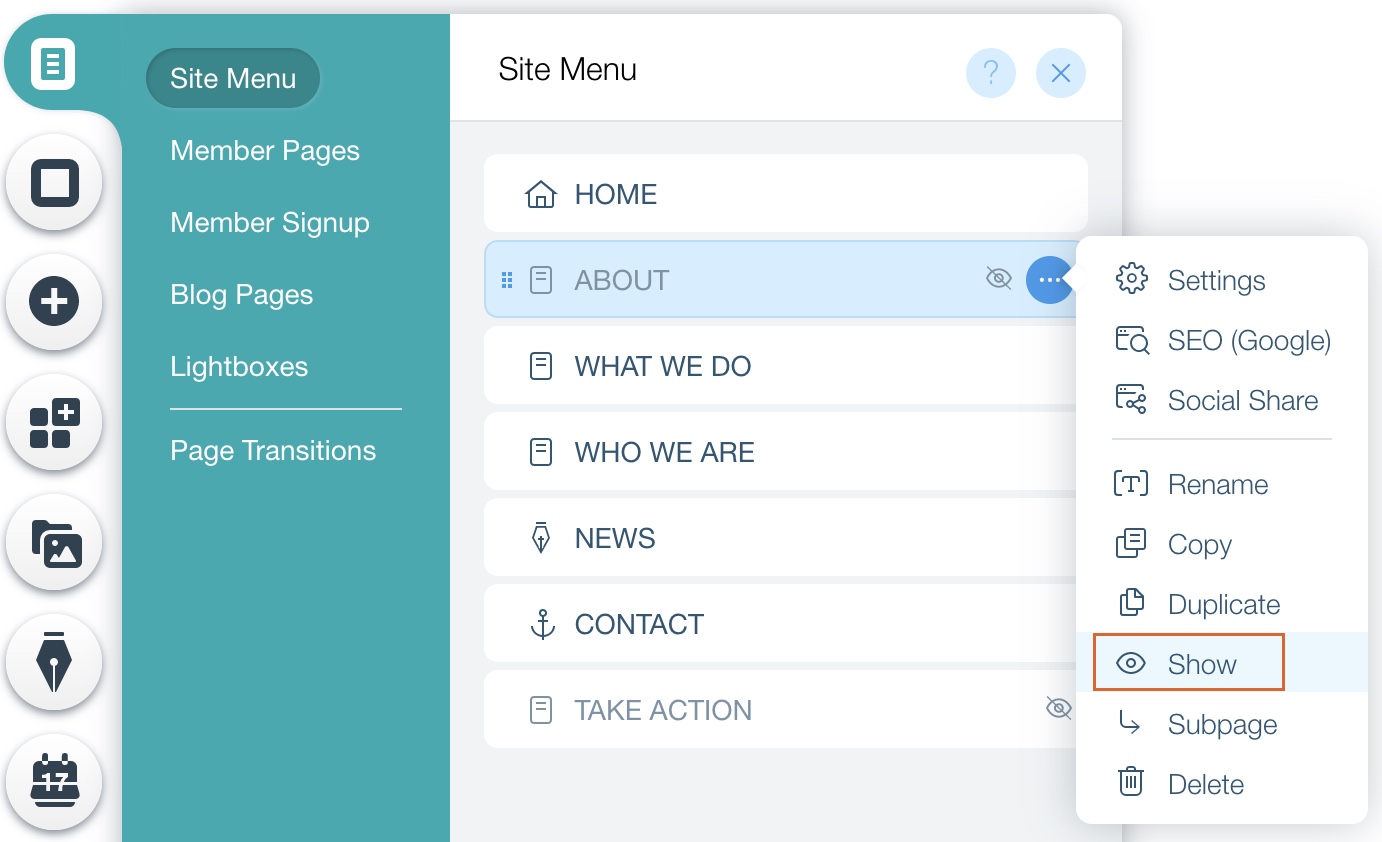
Task: Open Settings from the page context menu
Action: click(x=1216, y=280)
